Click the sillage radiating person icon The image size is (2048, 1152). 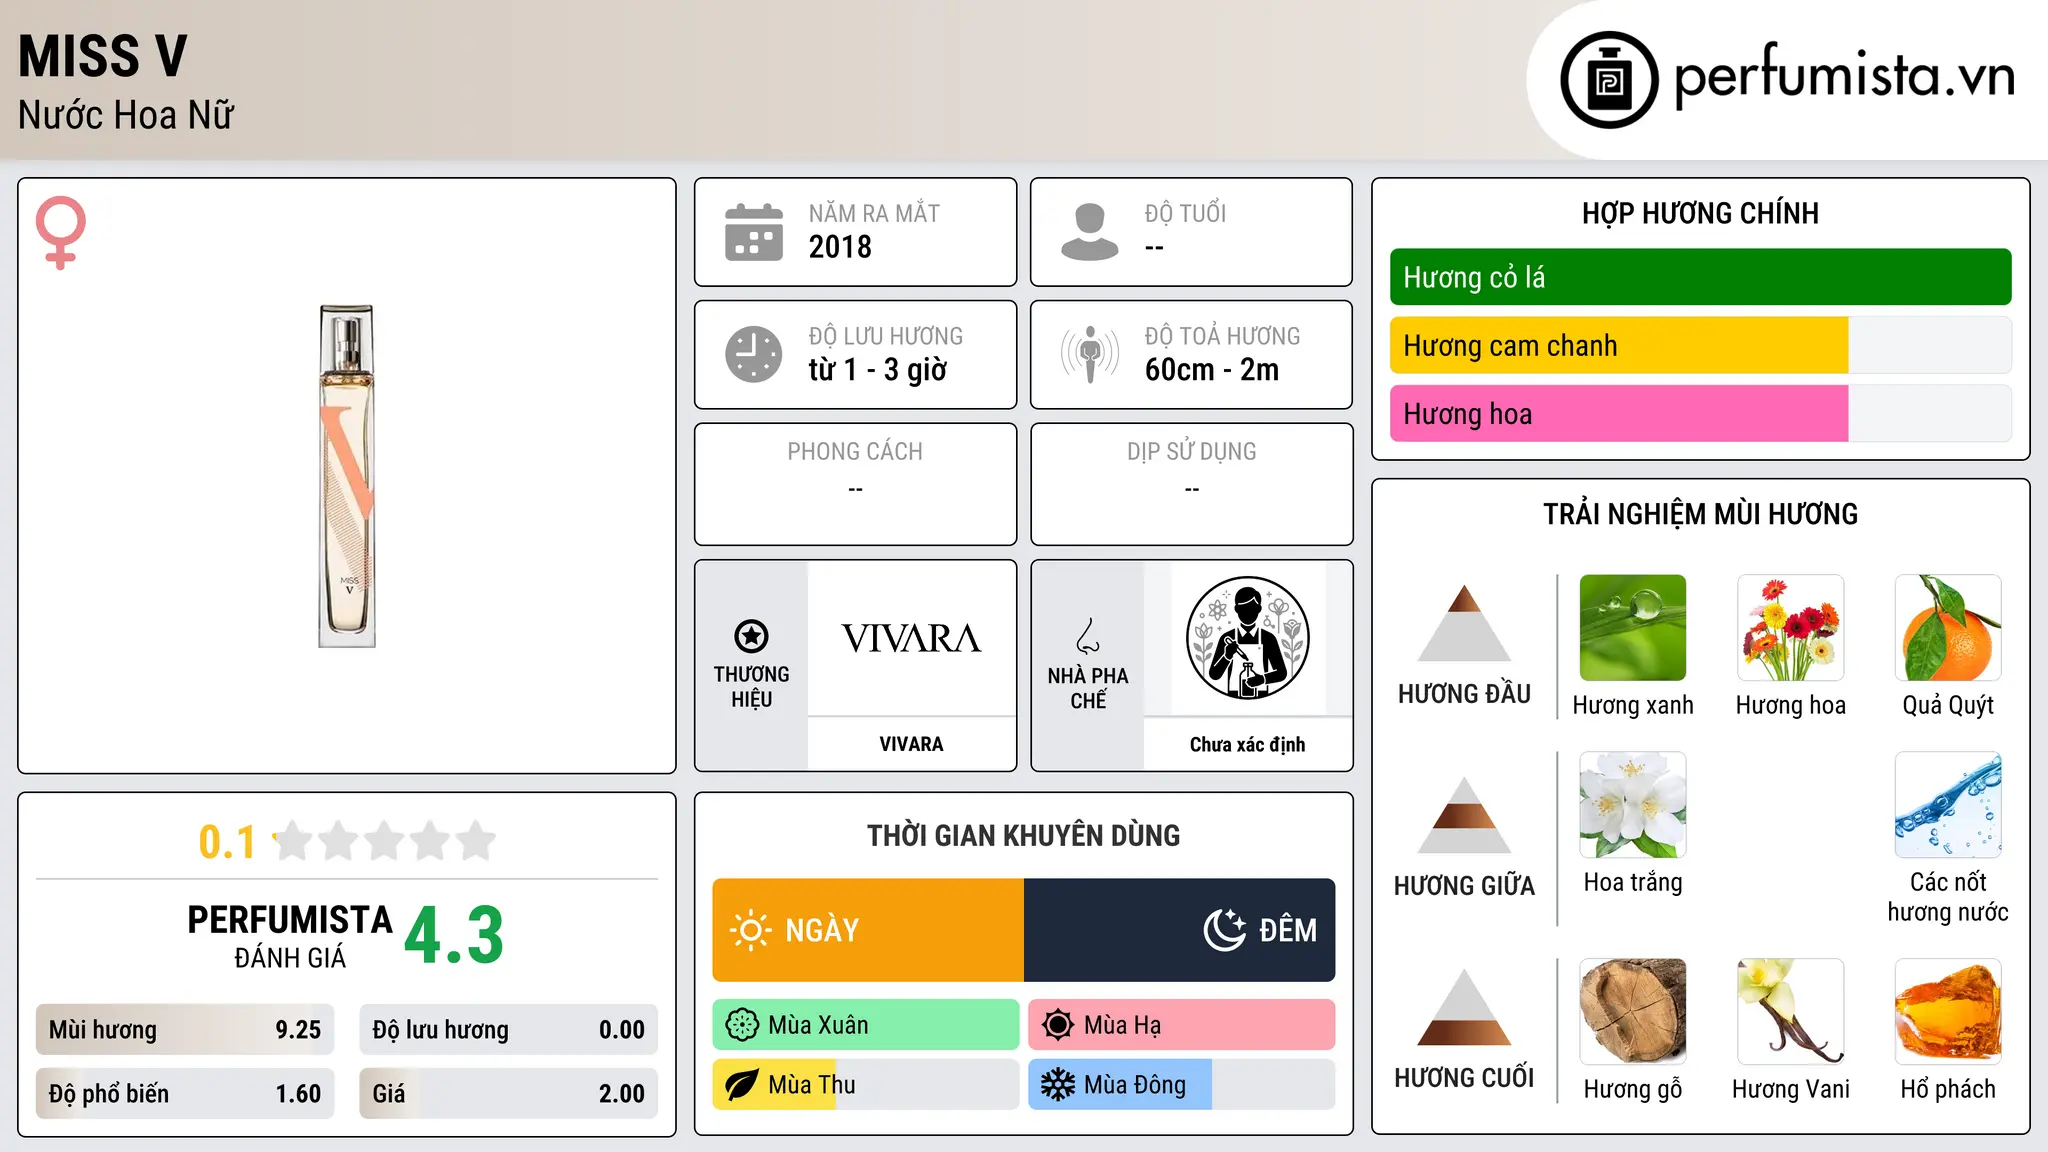(x=1090, y=354)
